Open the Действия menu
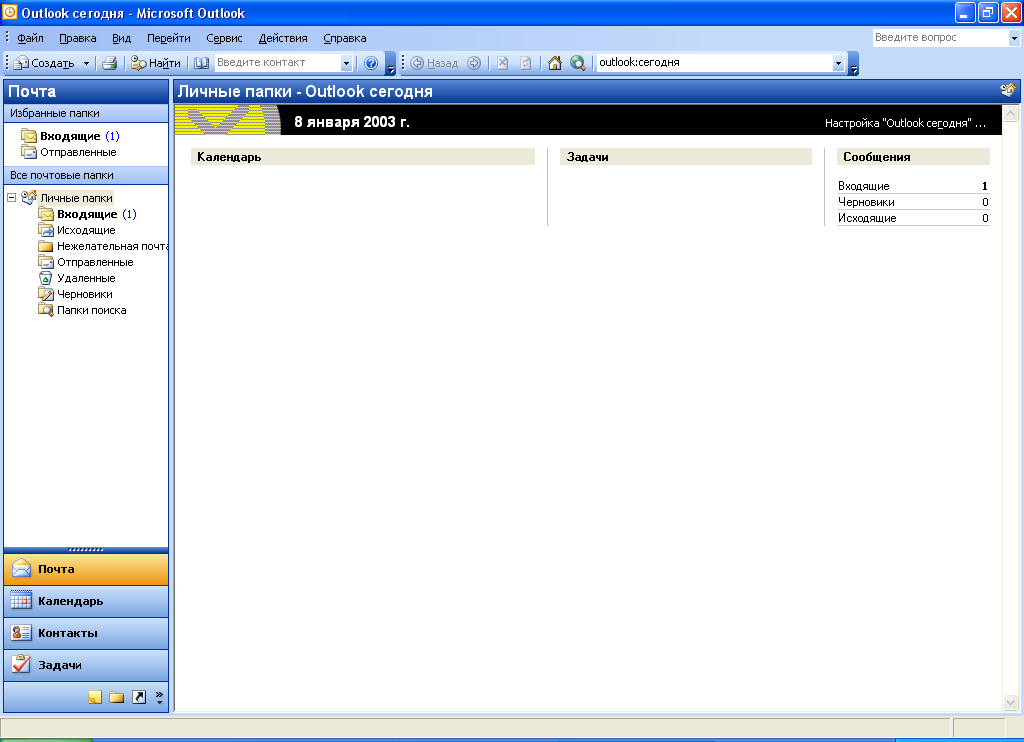The height and width of the screenshot is (742, 1024). [283, 38]
